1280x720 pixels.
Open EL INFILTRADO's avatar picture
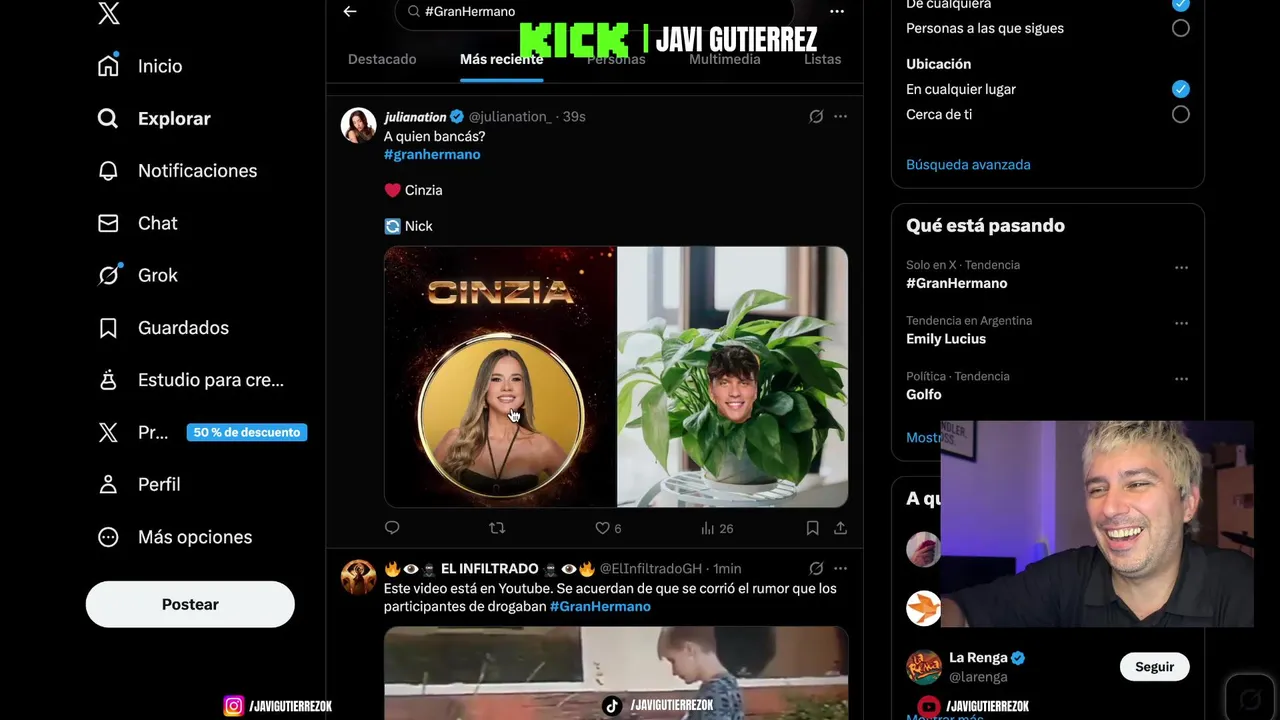click(359, 577)
